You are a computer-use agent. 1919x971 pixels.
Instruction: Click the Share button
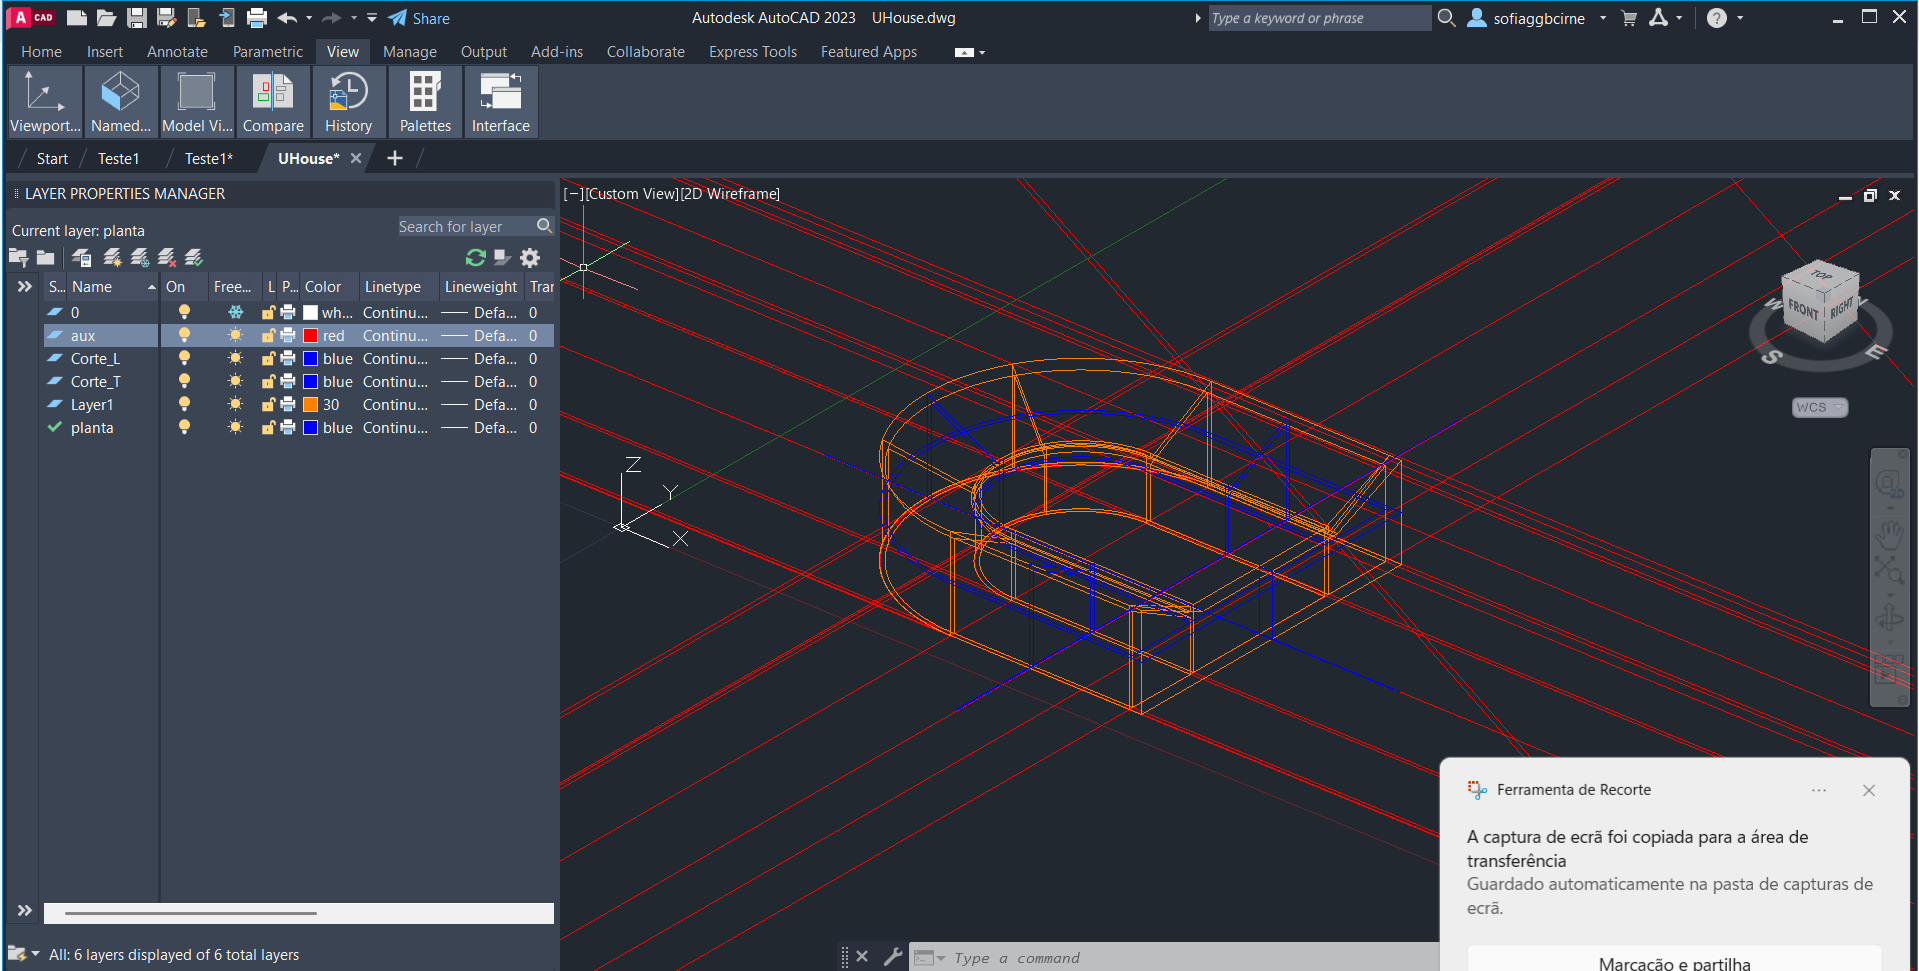click(x=419, y=18)
